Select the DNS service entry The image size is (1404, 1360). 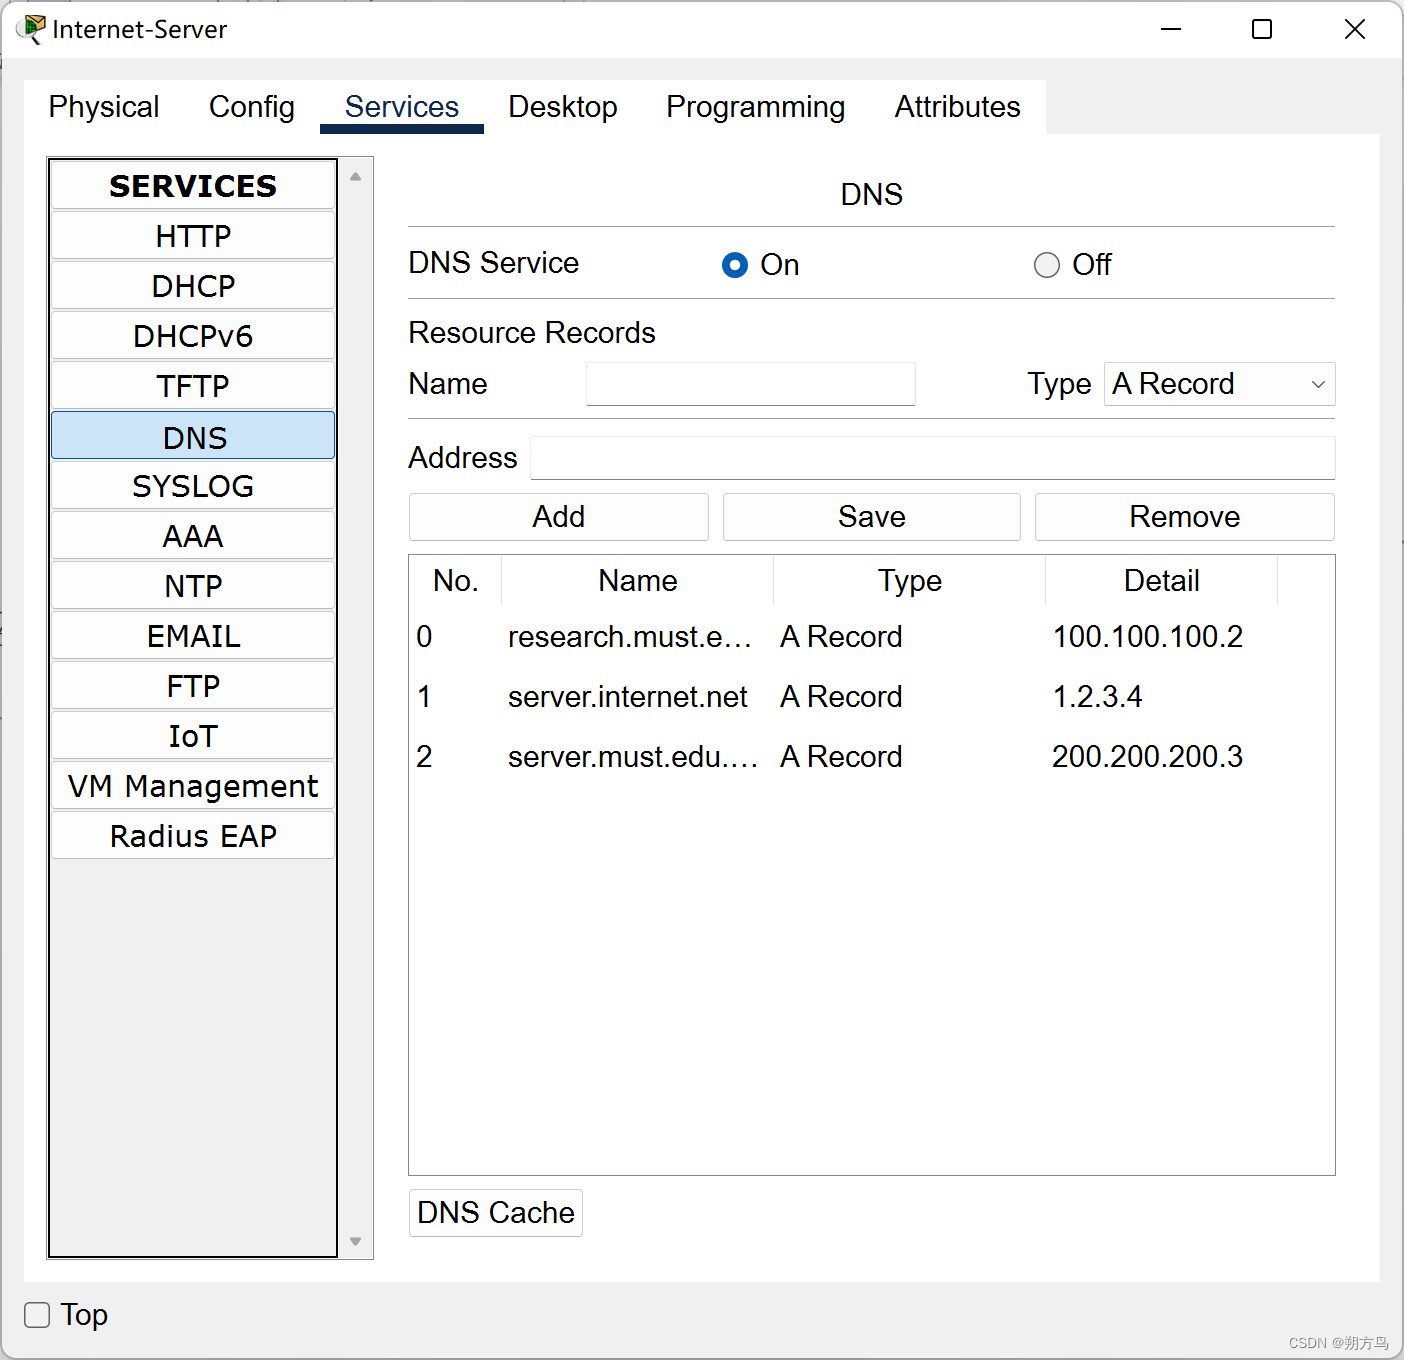click(x=193, y=436)
